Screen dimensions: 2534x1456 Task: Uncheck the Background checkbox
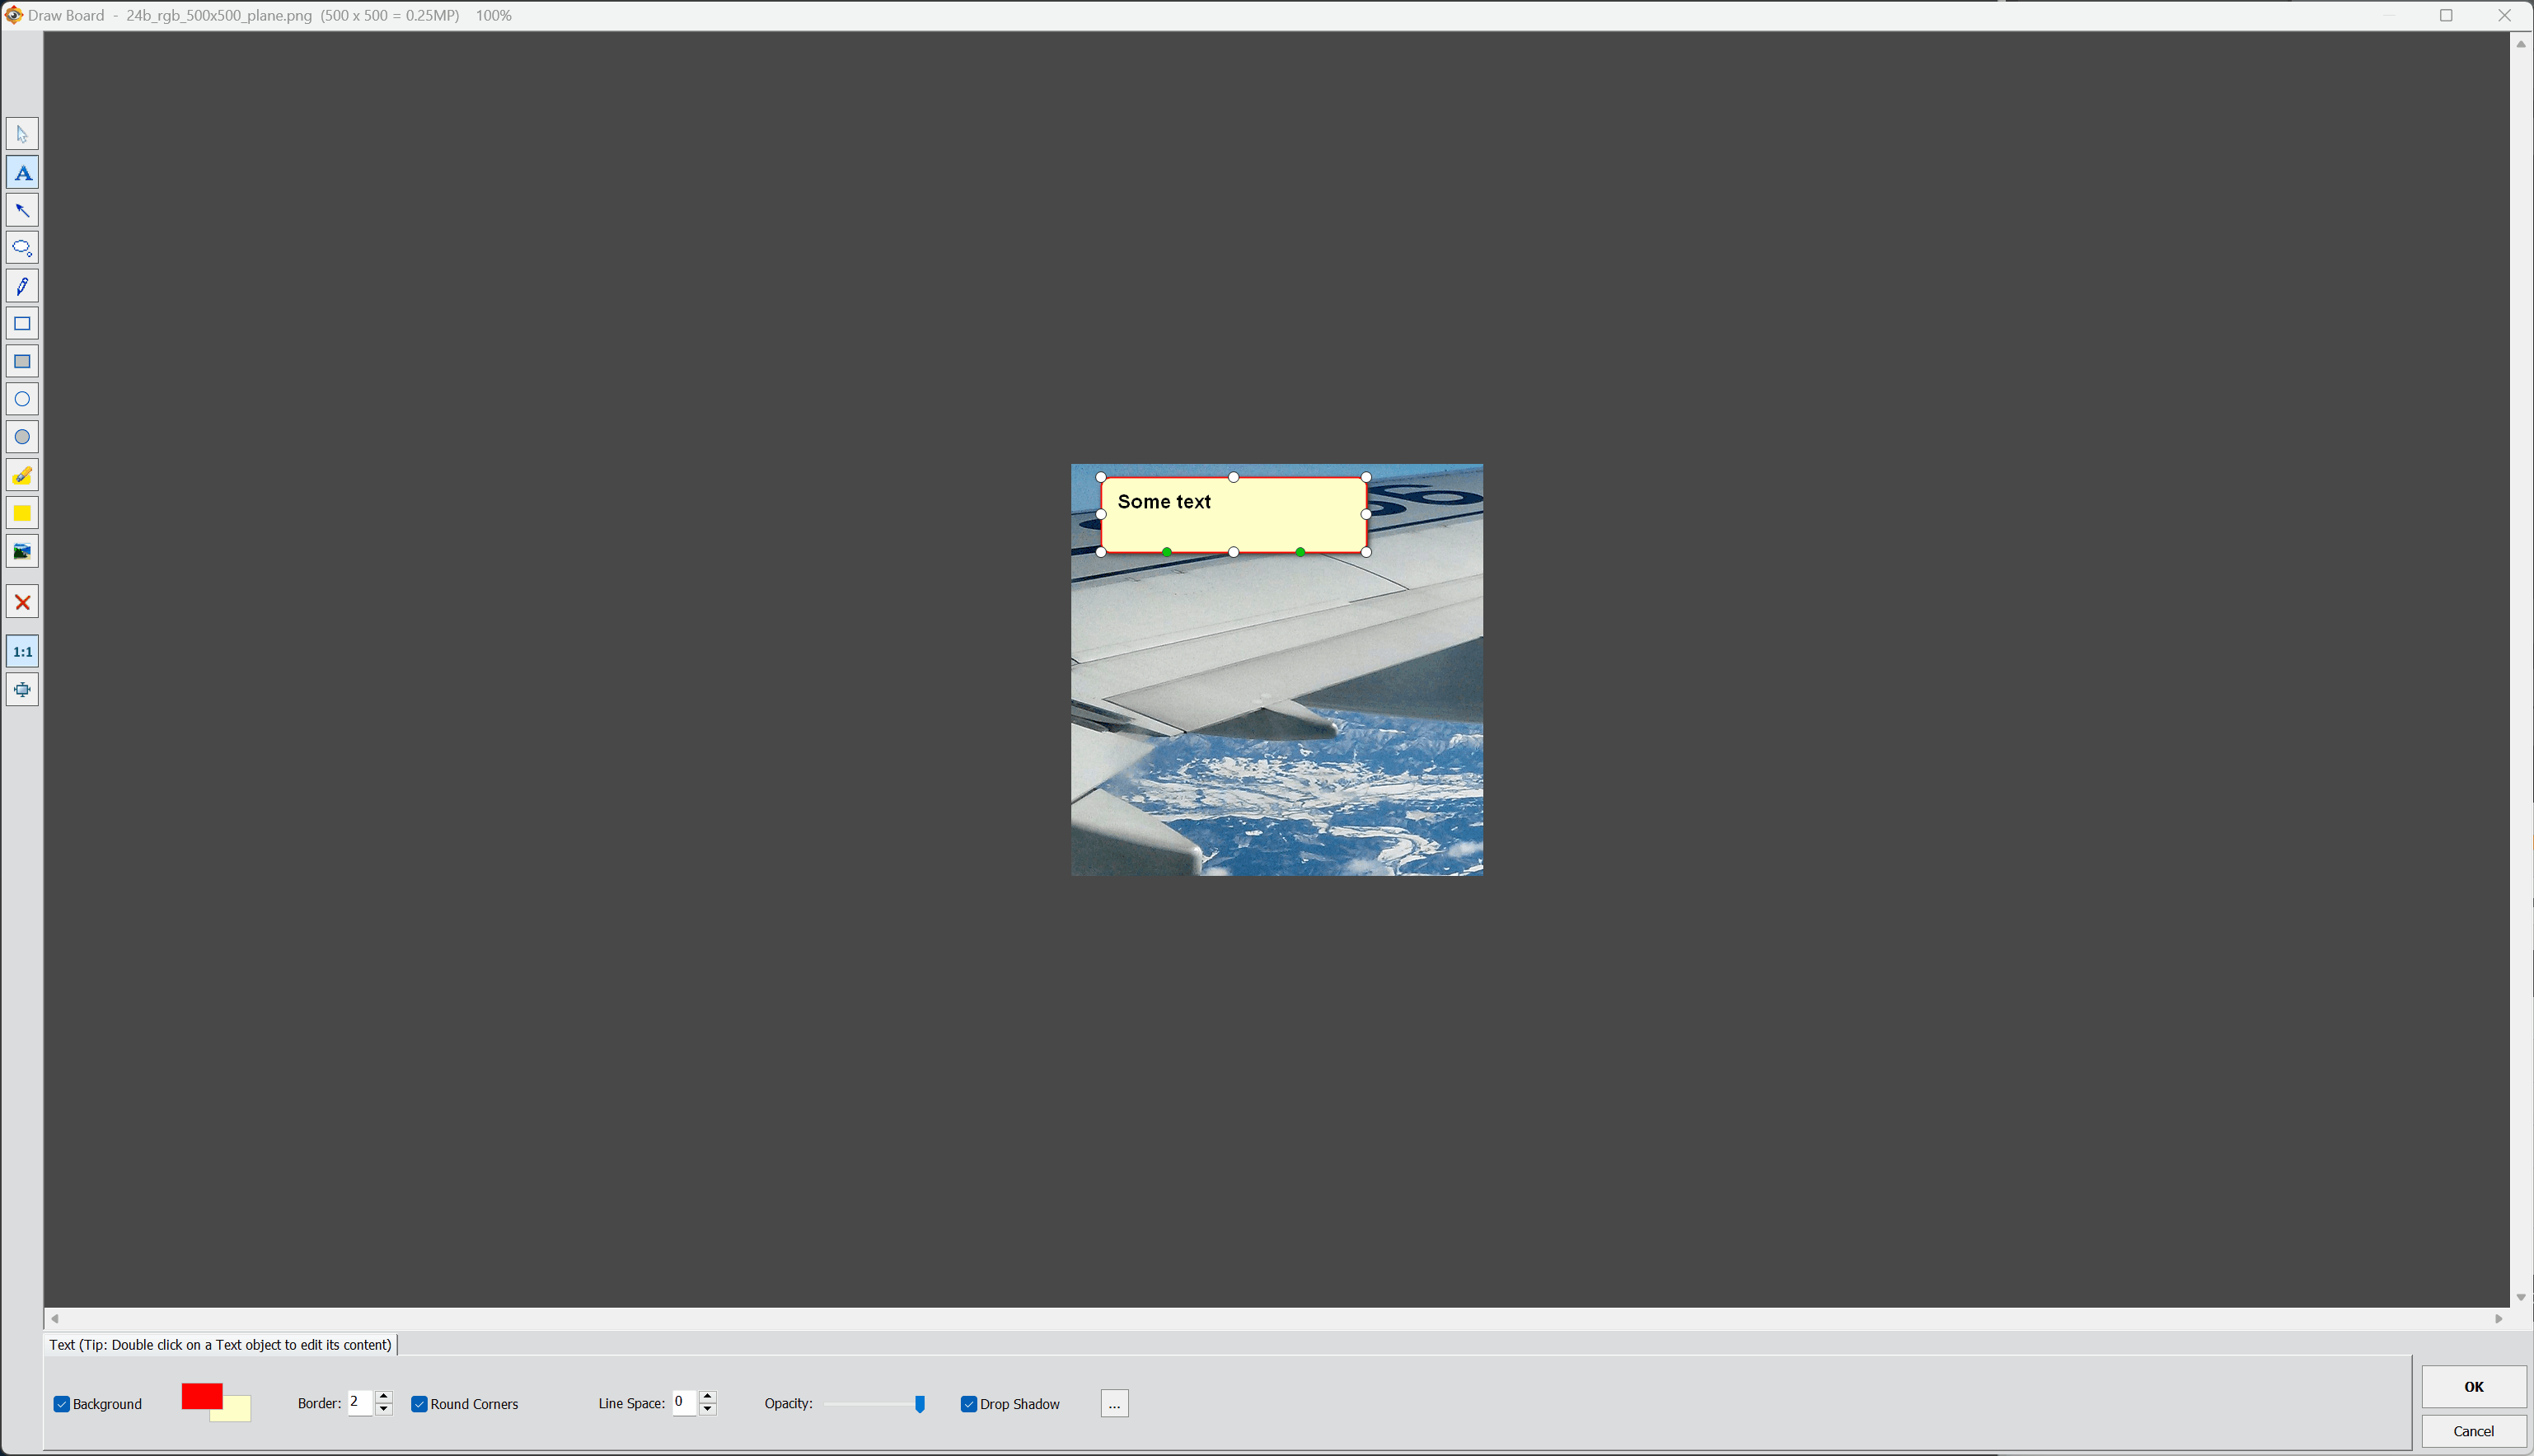62,1404
